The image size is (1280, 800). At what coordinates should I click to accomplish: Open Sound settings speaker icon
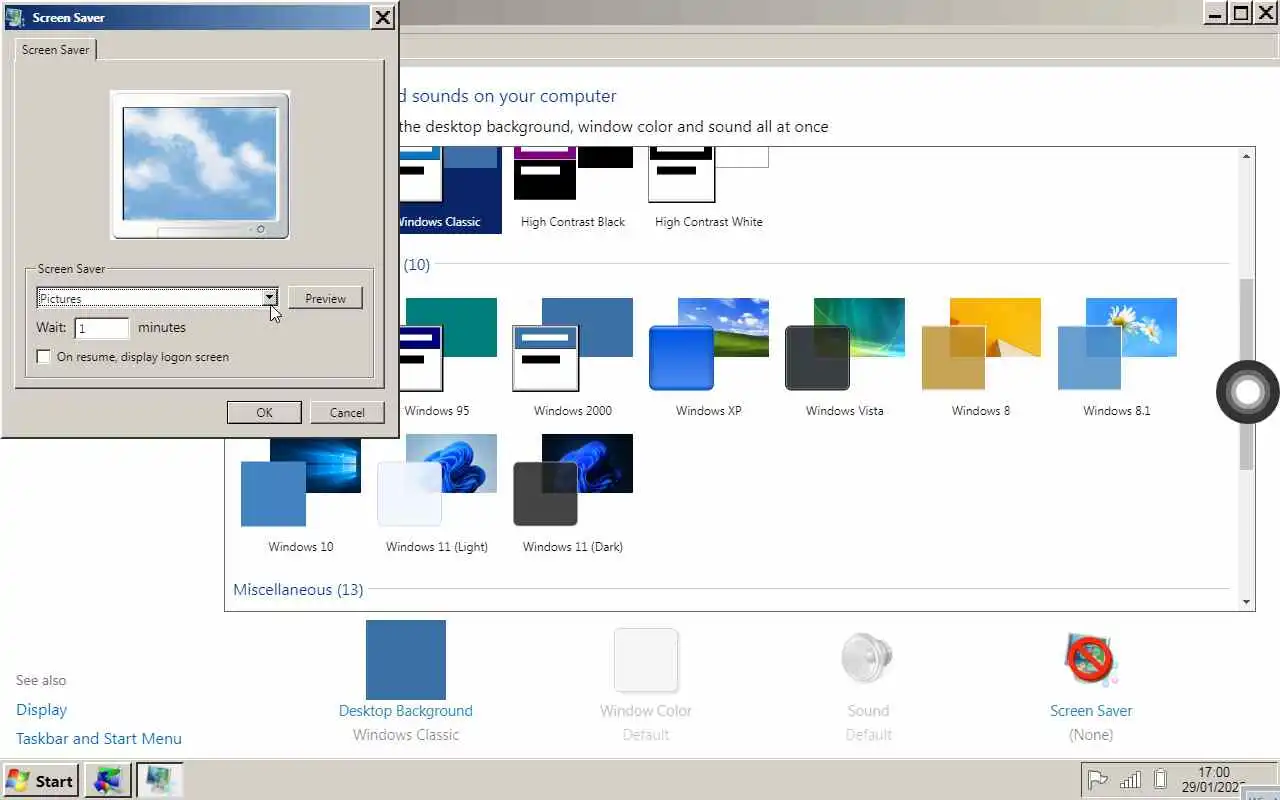coord(867,660)
